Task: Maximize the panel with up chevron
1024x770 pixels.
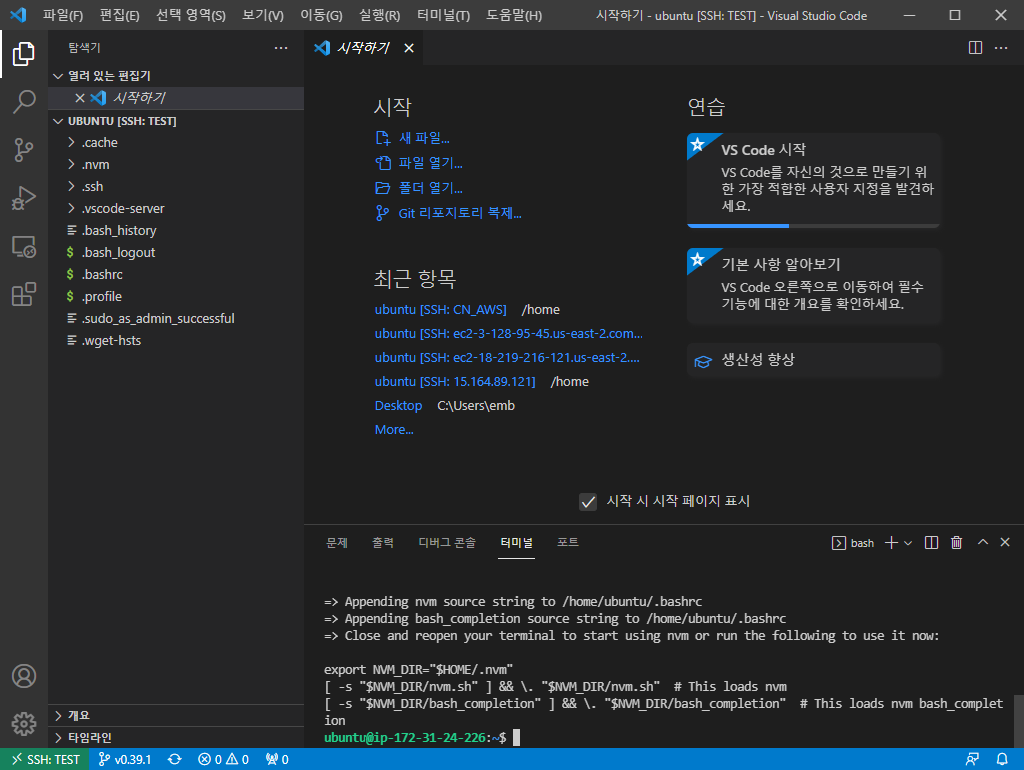Action: point(982,543)
